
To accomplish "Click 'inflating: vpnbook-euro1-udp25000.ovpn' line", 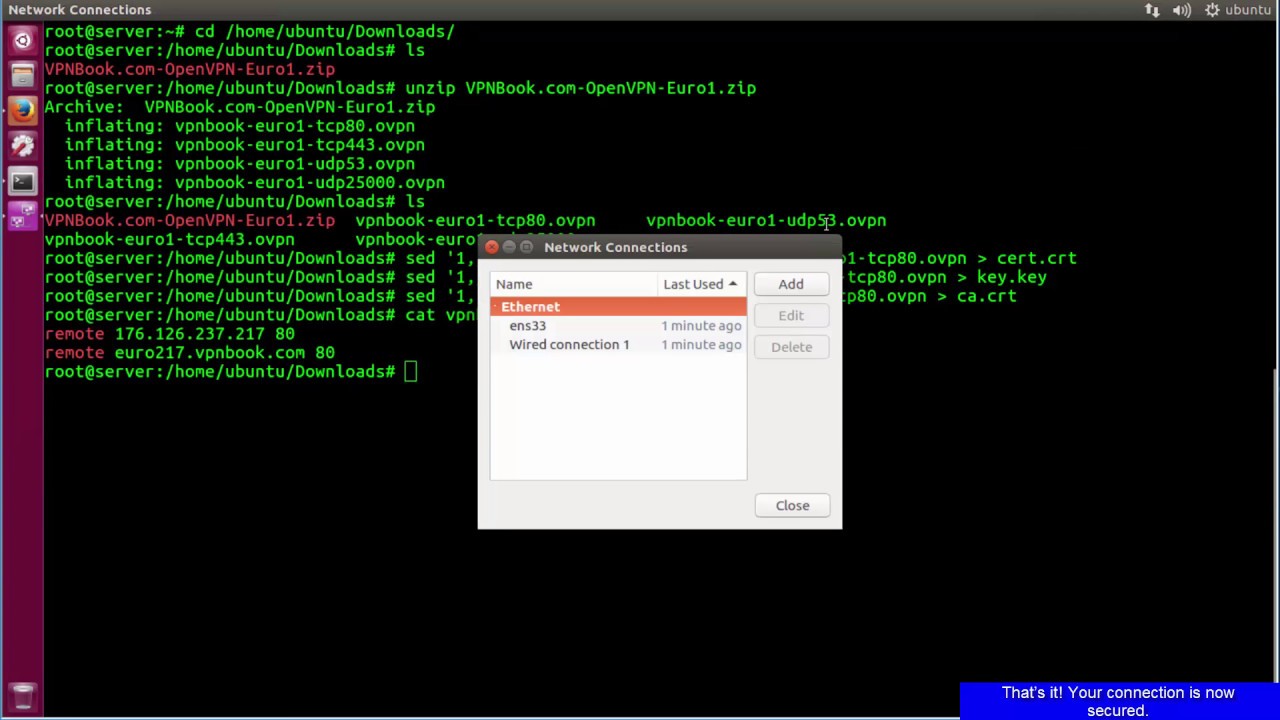I will click(x=255, y=182).
